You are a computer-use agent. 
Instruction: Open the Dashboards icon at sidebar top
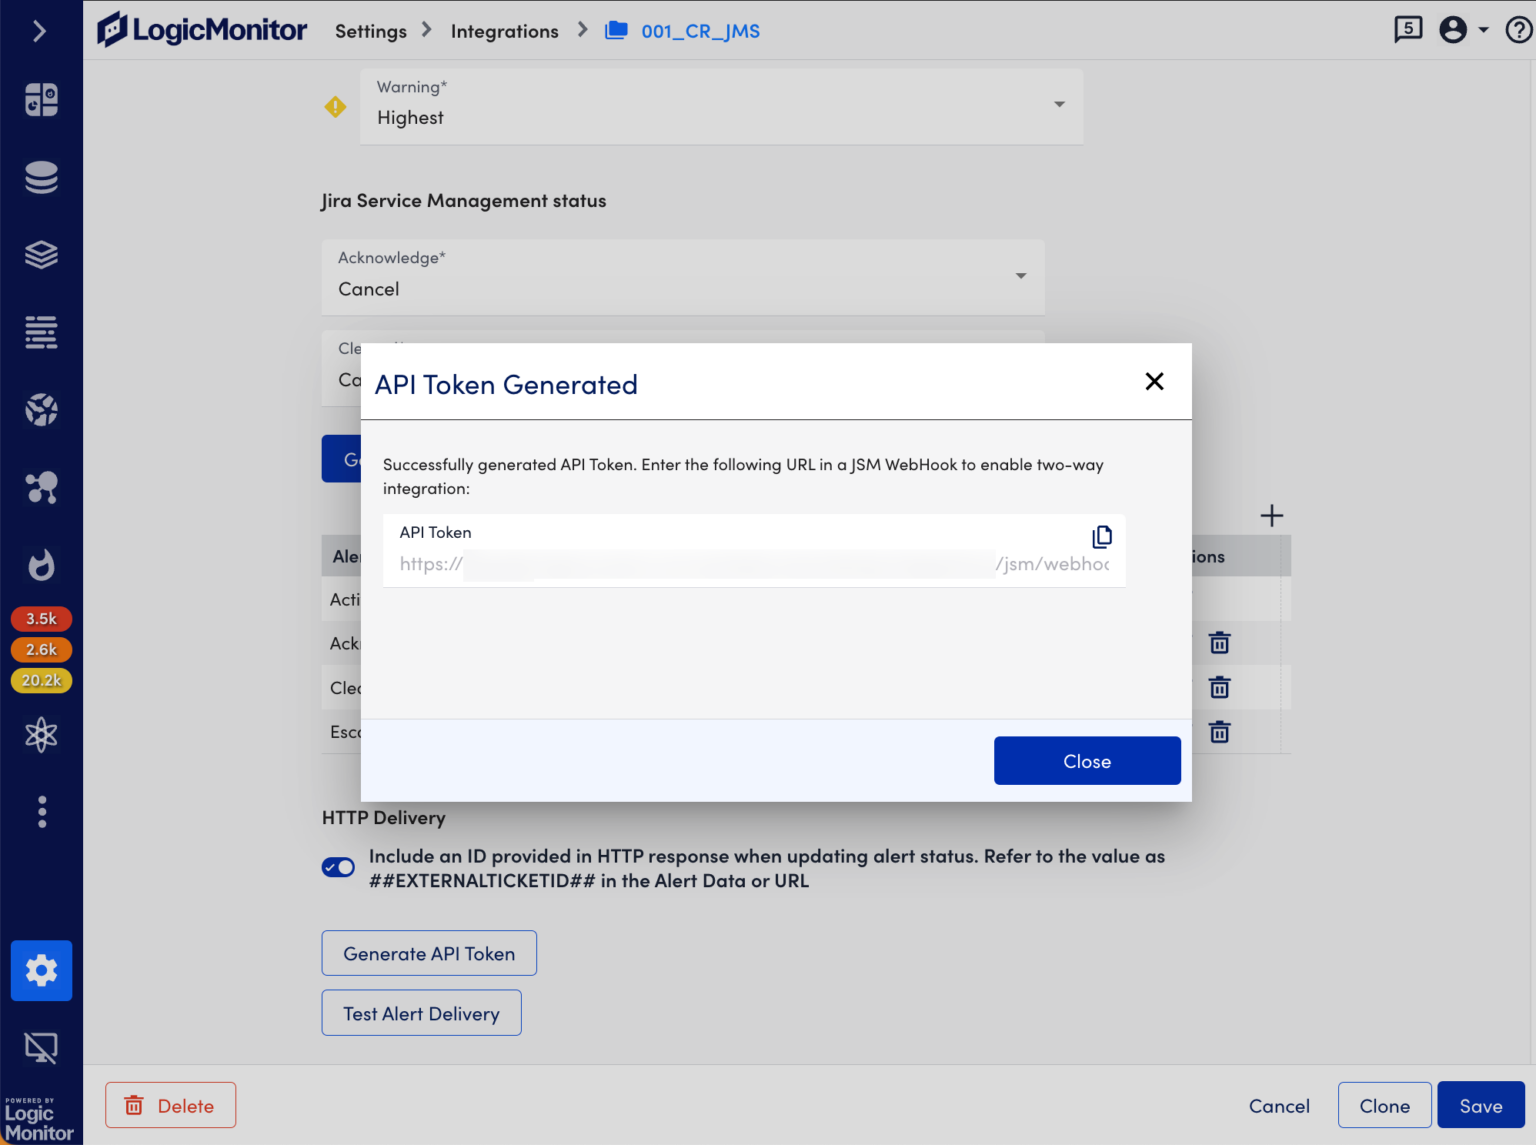(41, 99)
